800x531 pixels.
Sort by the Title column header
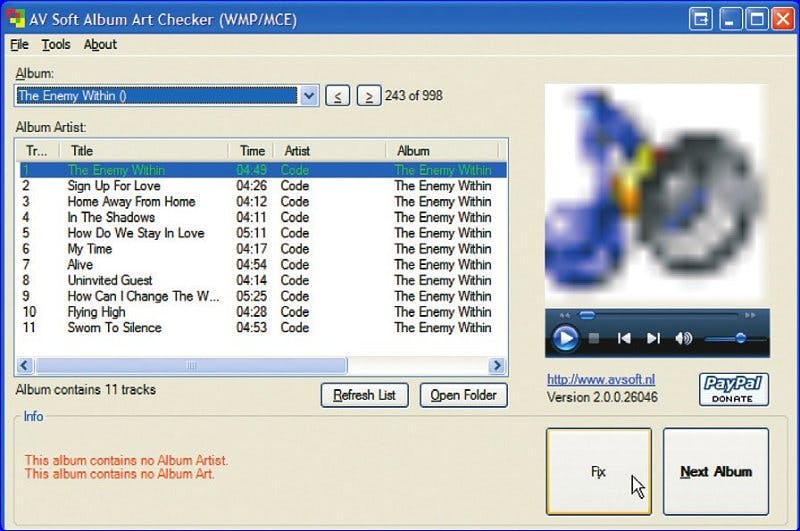[x=144, y=151]
